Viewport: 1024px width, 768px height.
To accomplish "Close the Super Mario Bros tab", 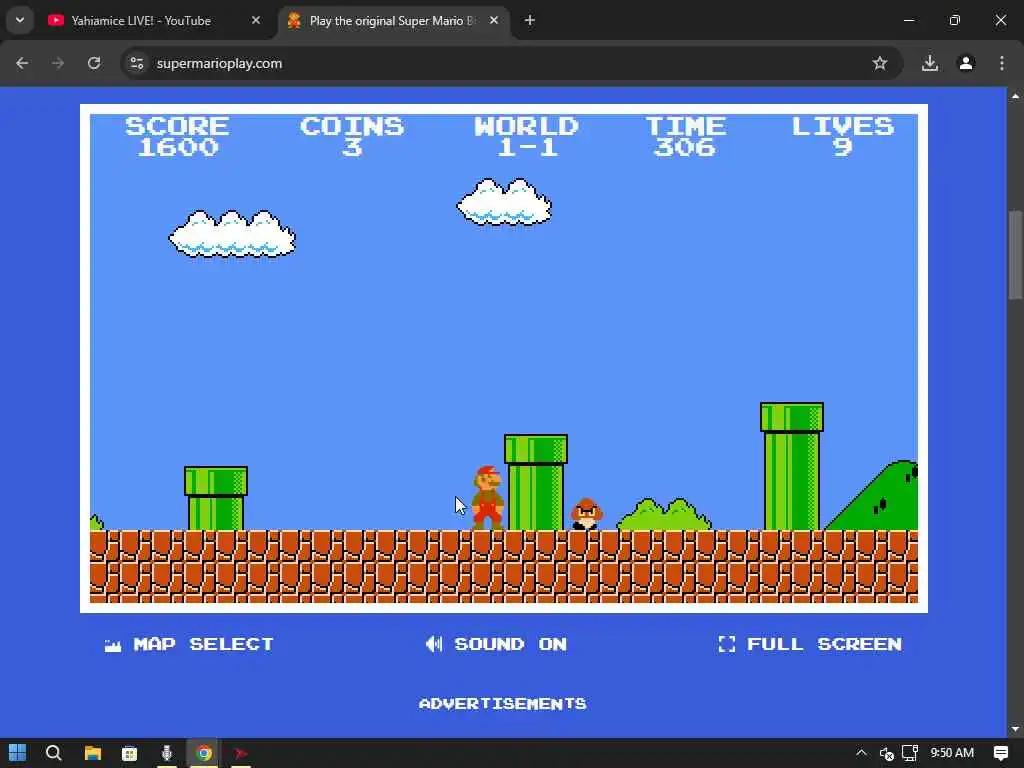I will pos(494,21).
